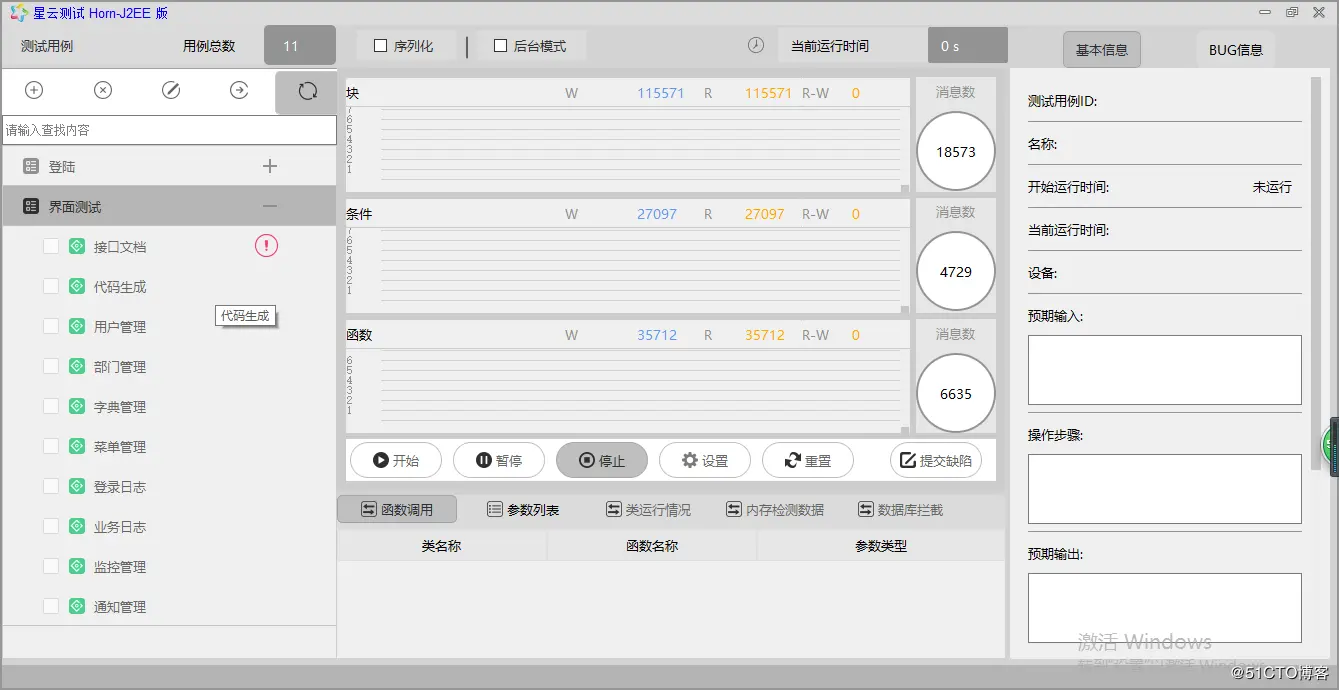Click the 预期输出 text box
Image resolution: width=1339 pixels, height=690 pixels.
pyautogui.click(x=1165, y=607)
